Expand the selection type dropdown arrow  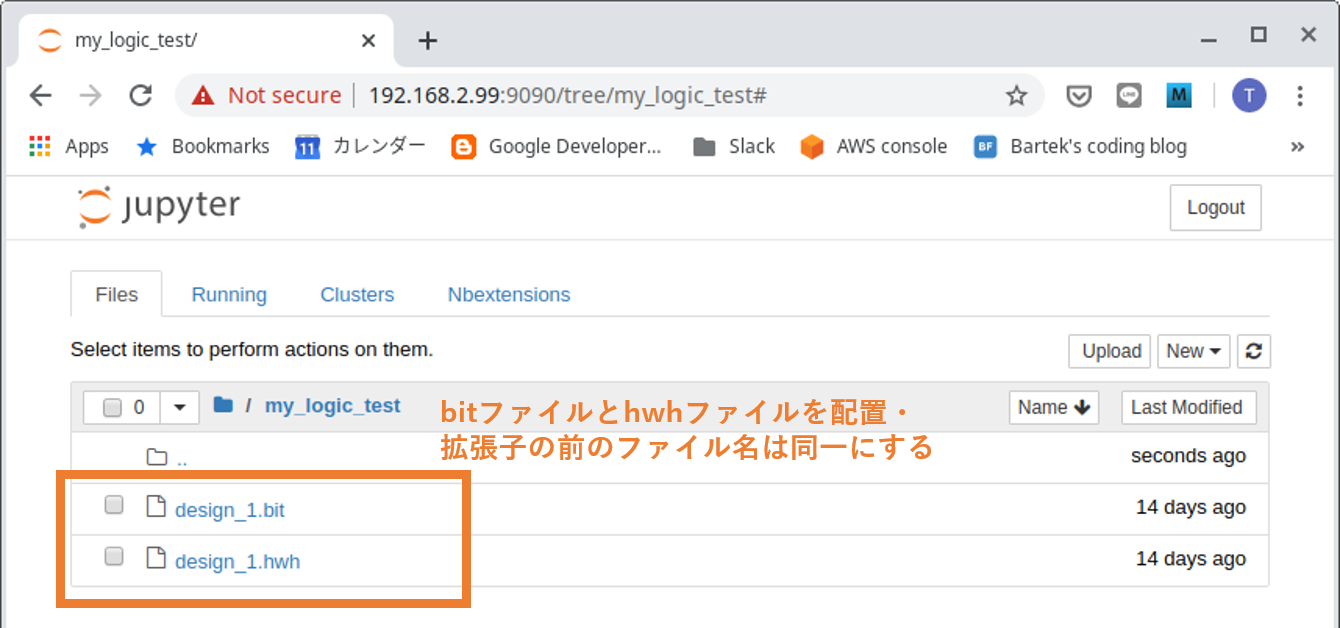point(180,407)
